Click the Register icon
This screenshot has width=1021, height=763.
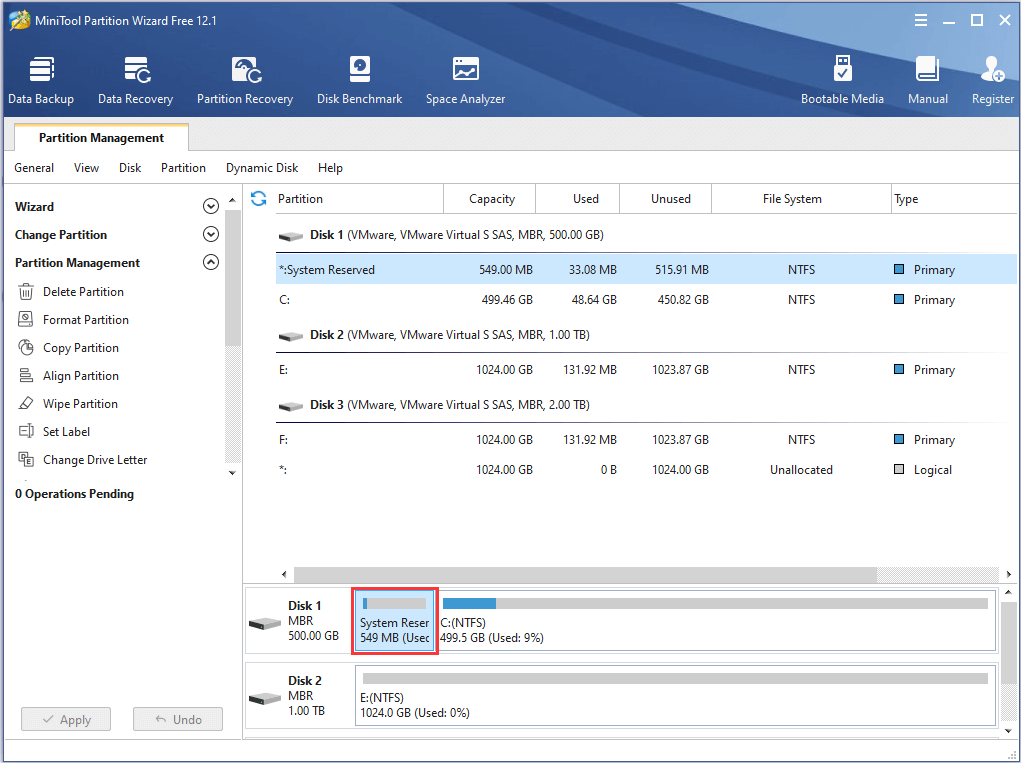coord(992,80)
